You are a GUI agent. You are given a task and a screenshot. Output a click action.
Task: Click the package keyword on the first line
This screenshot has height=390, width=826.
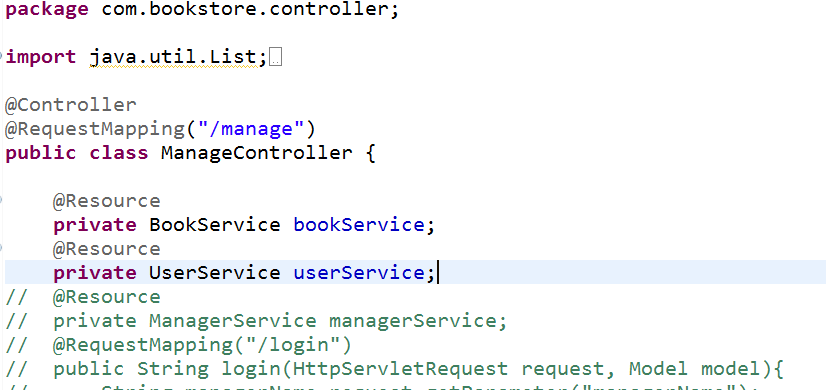[47, 10]
